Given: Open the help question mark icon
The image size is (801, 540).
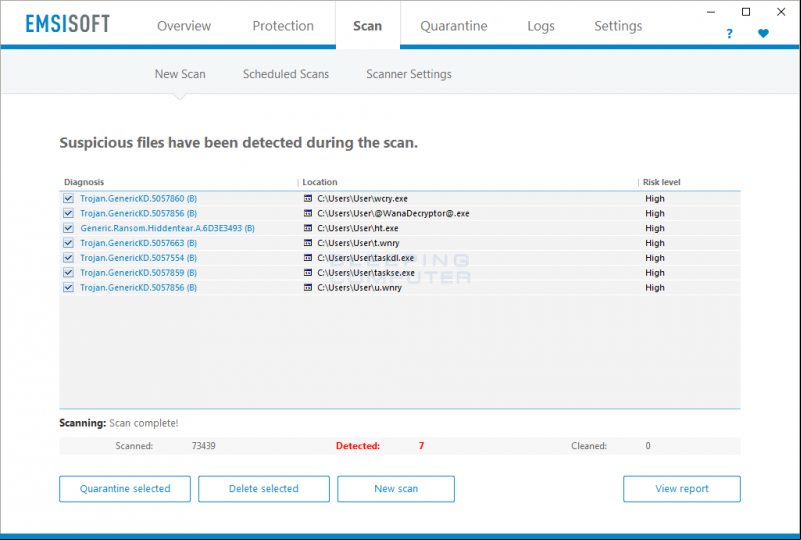Looking at the screenshot, I should point(729,34).
